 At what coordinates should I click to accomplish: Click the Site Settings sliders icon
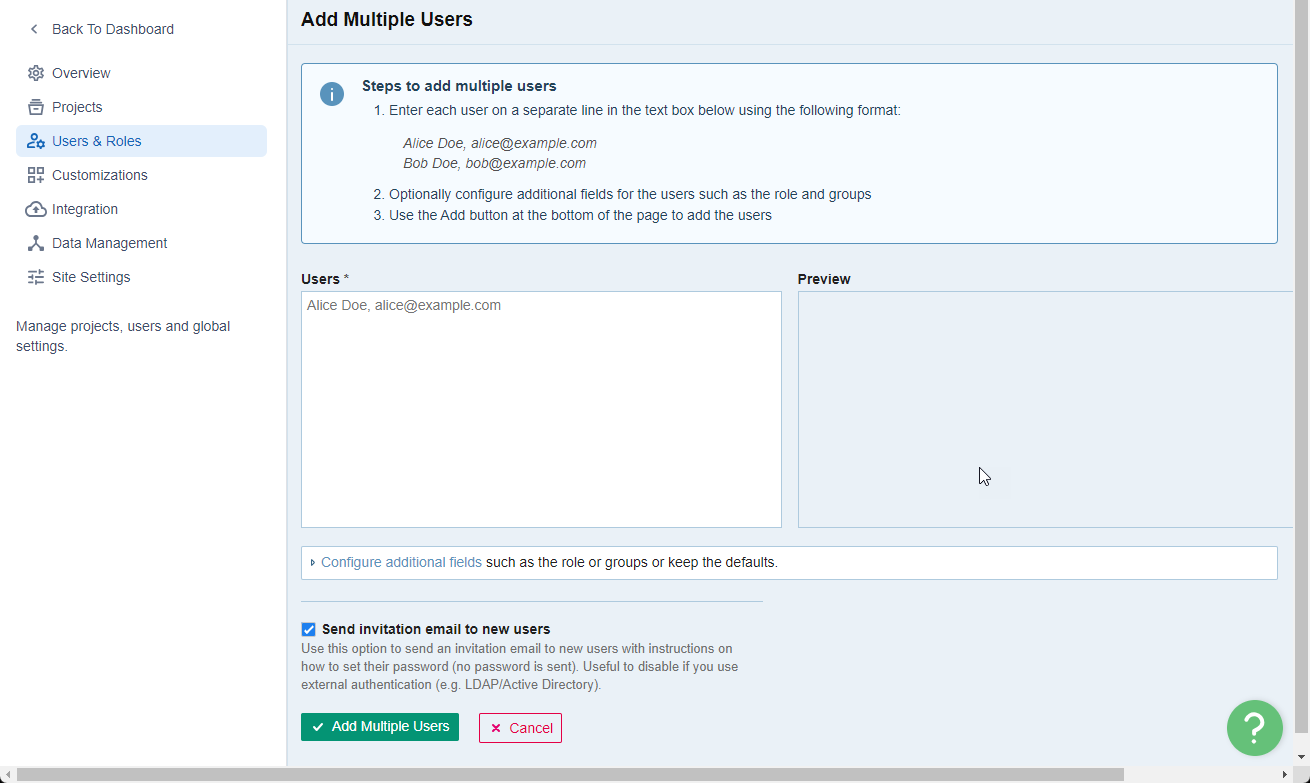point(36,277)
